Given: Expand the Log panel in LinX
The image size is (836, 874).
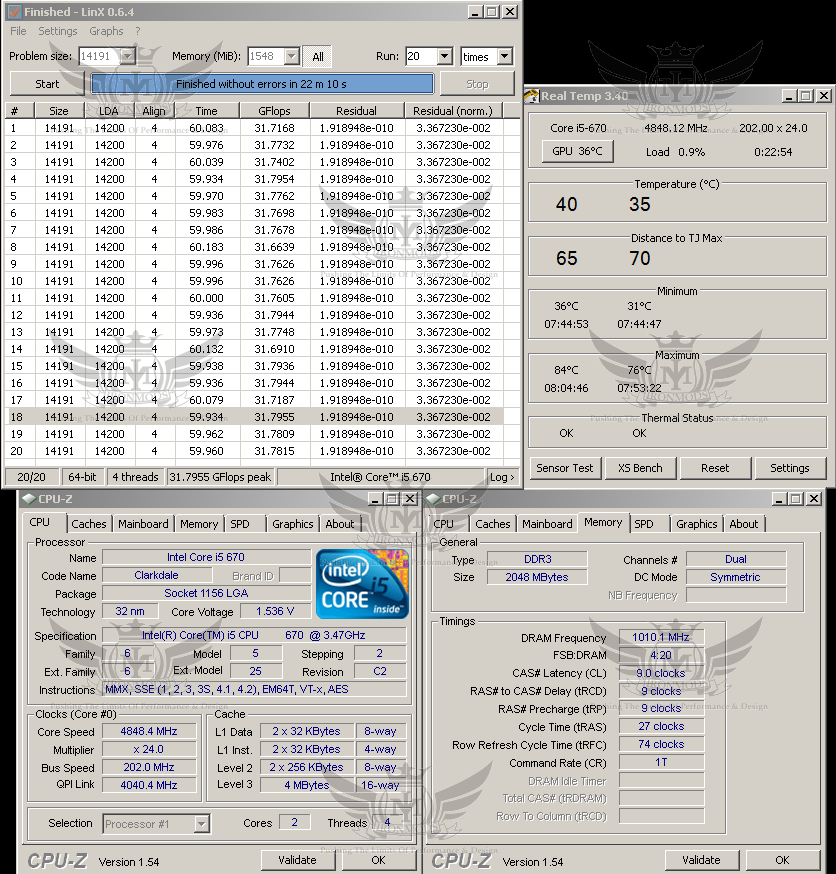Looking at the screenshot, I should 502,477.
